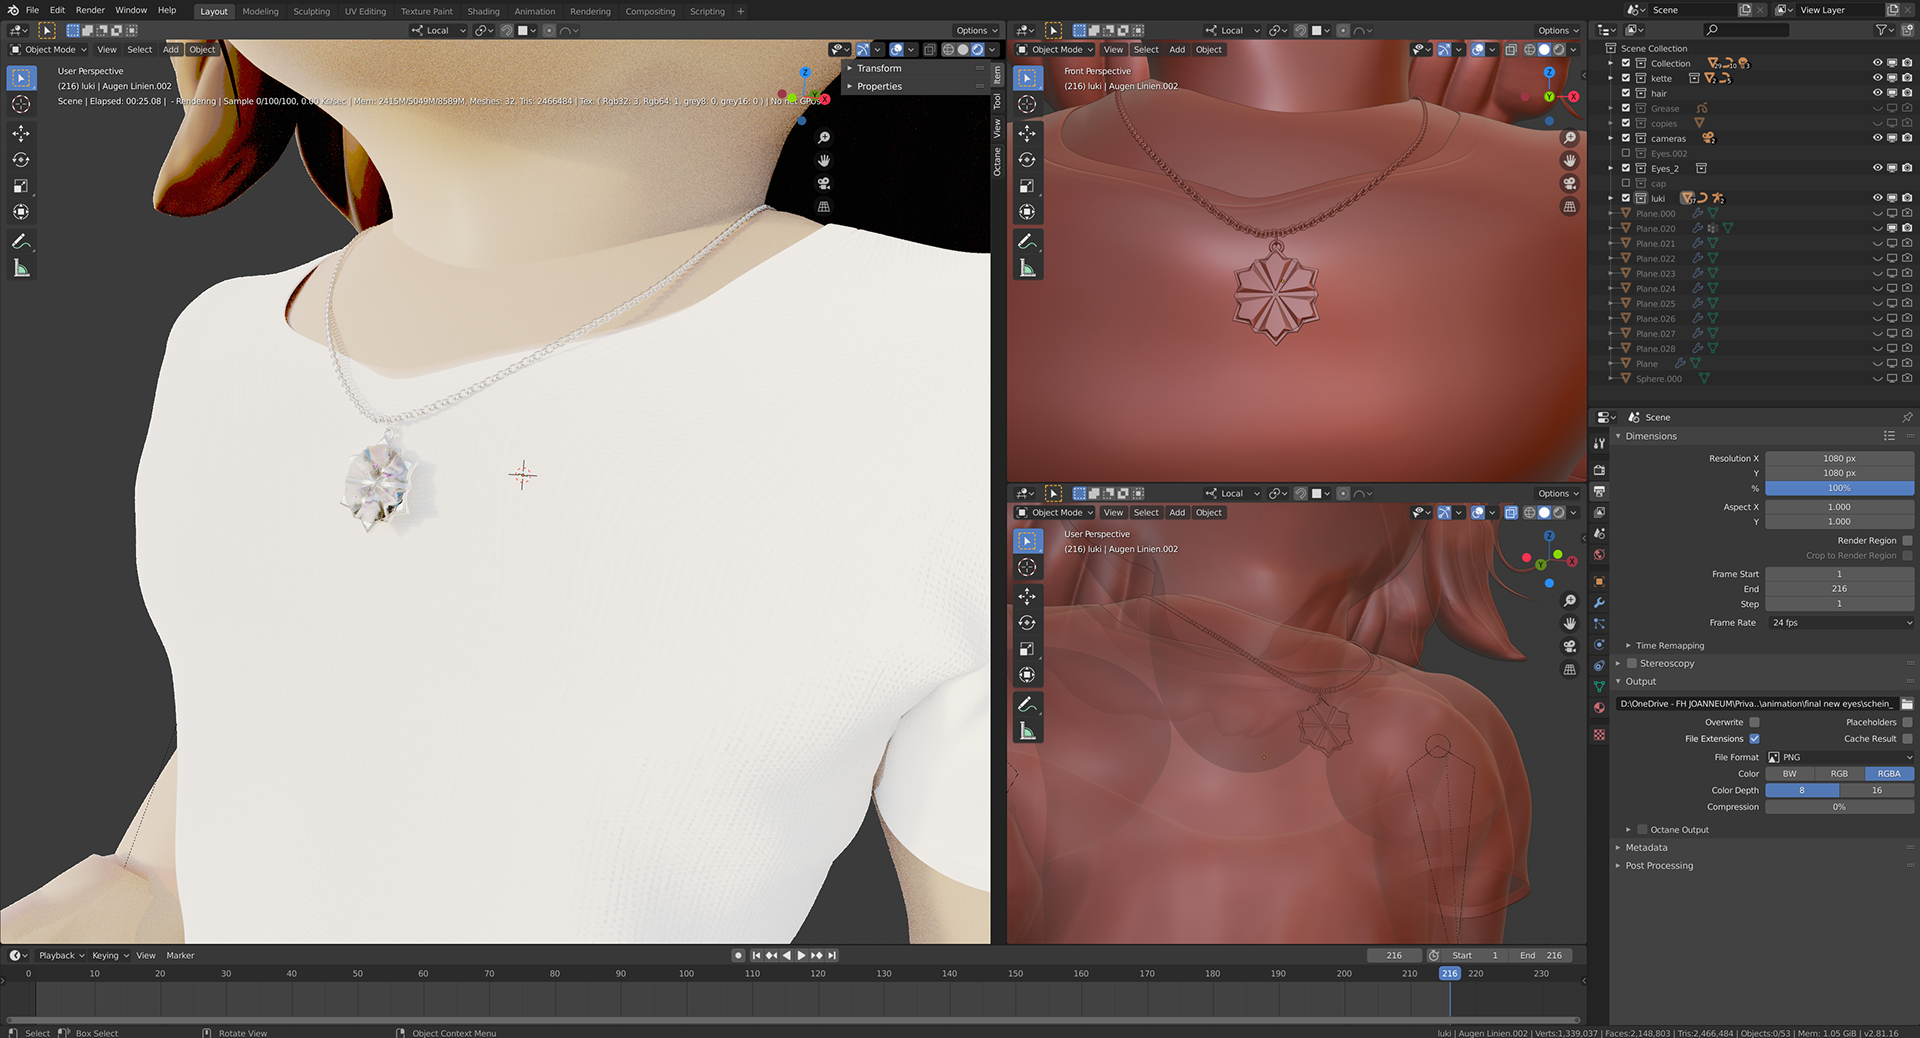Toggle camera view in left viewport
This screenshot has width=1920, height=1038.
click(x=824, y=184)
